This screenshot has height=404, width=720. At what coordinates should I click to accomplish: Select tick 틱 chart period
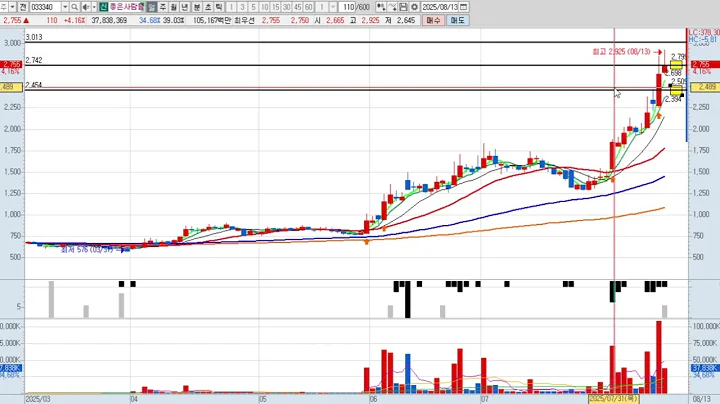219,7
